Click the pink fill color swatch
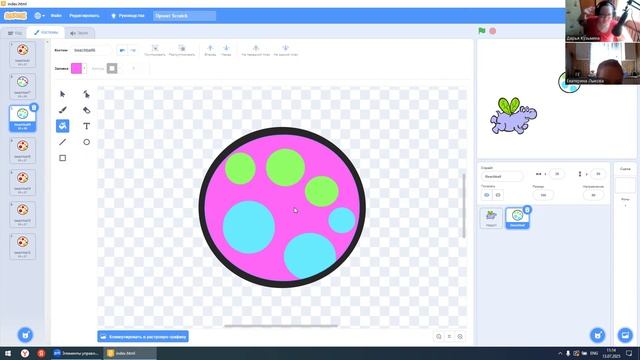Viewport: 640px width, 360px height. click(76, 68)
